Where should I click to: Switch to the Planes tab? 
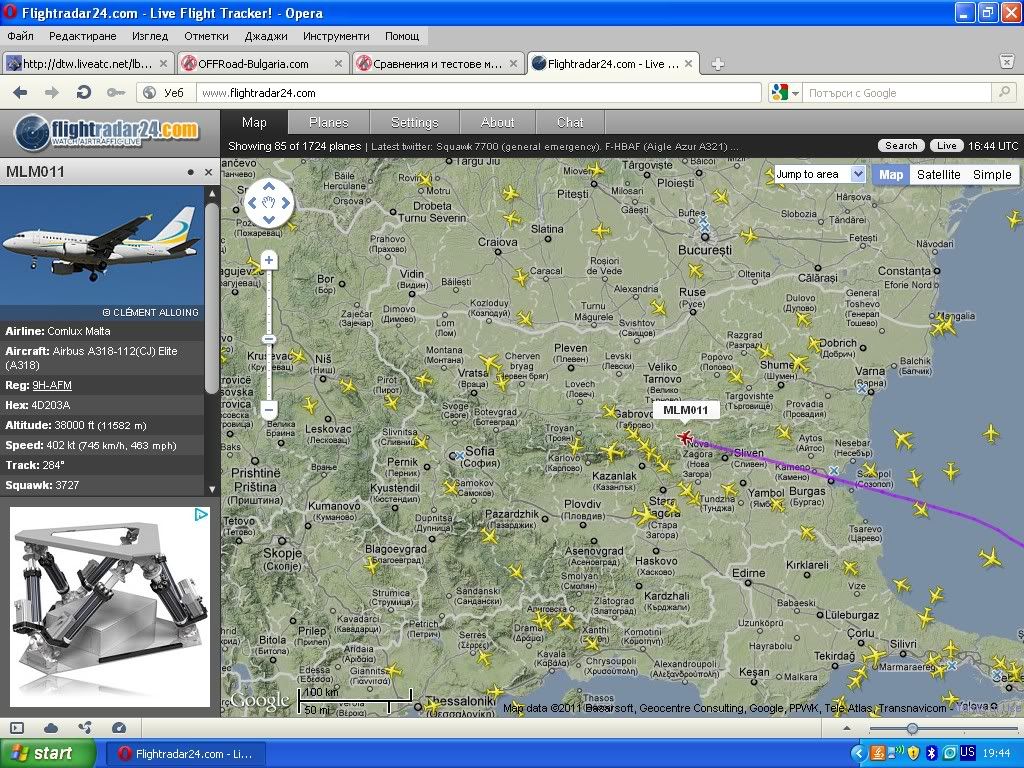328,122
